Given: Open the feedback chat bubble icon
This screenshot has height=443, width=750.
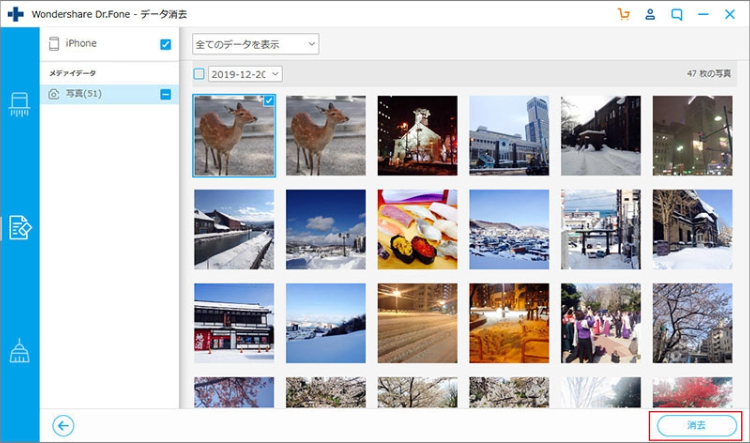Looking at the screenshot, I should [677, 14].
